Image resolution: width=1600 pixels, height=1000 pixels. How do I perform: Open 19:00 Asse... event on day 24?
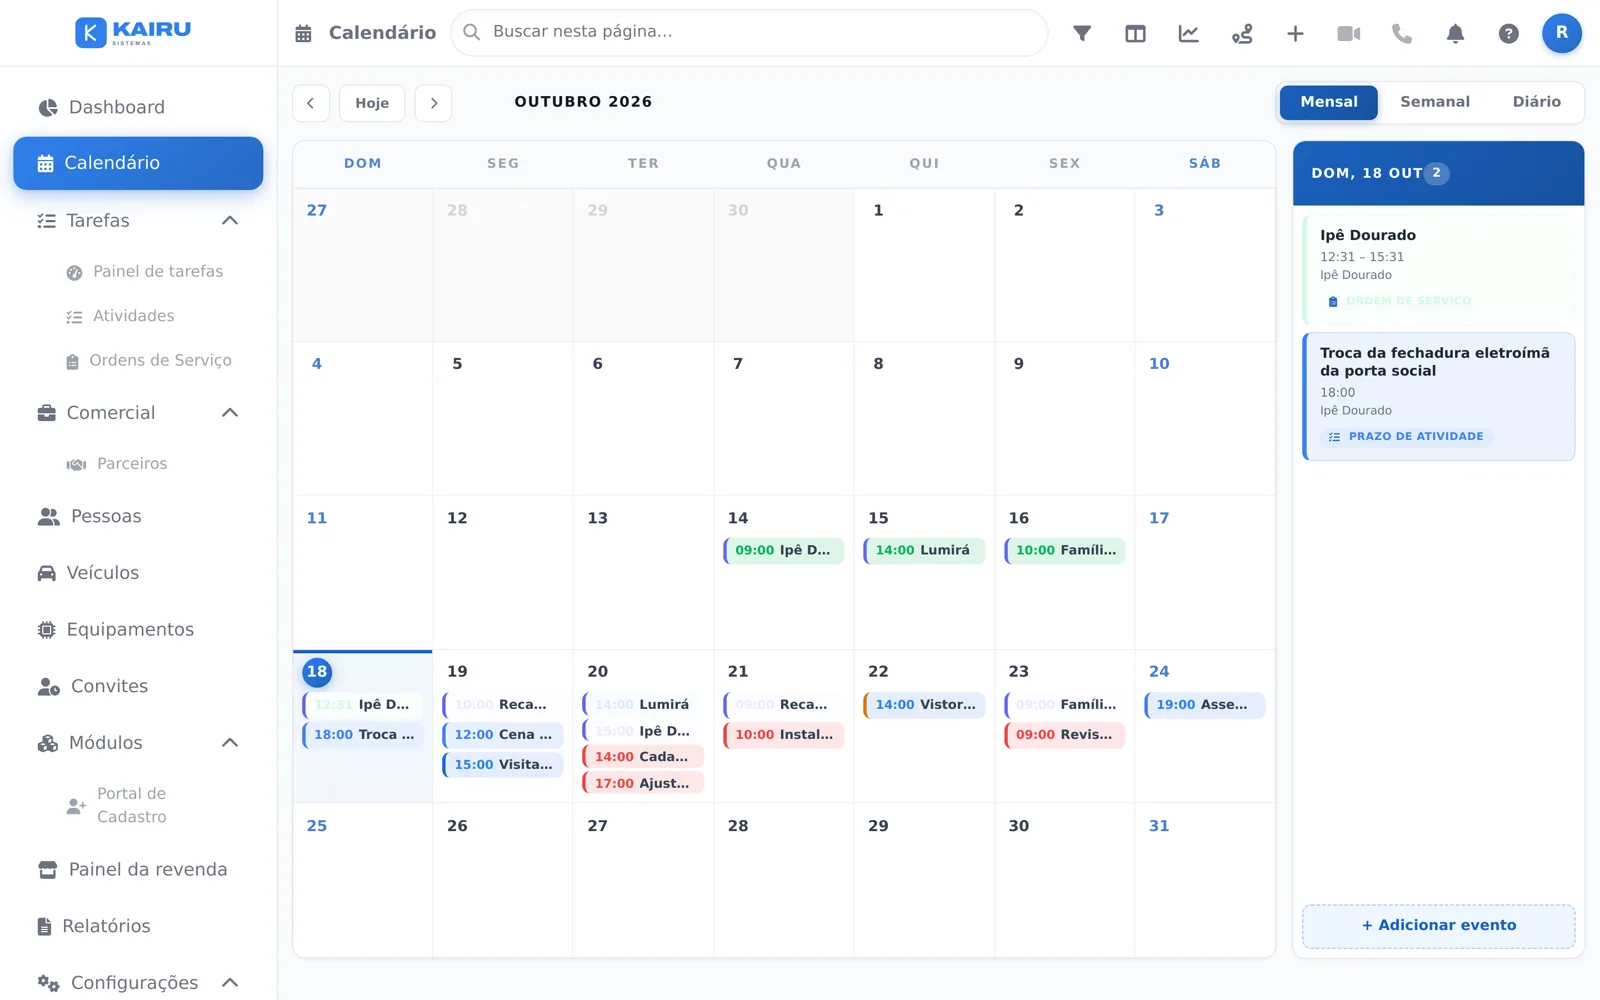tap(1205, 705)
